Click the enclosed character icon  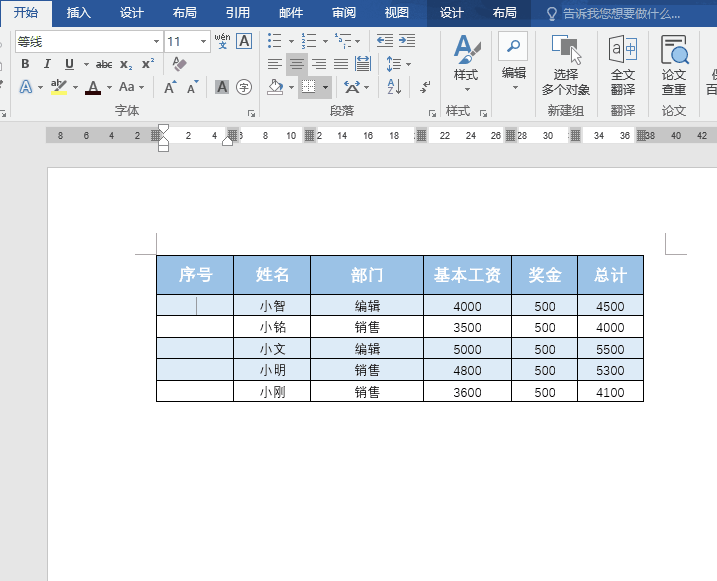(244, 87)
